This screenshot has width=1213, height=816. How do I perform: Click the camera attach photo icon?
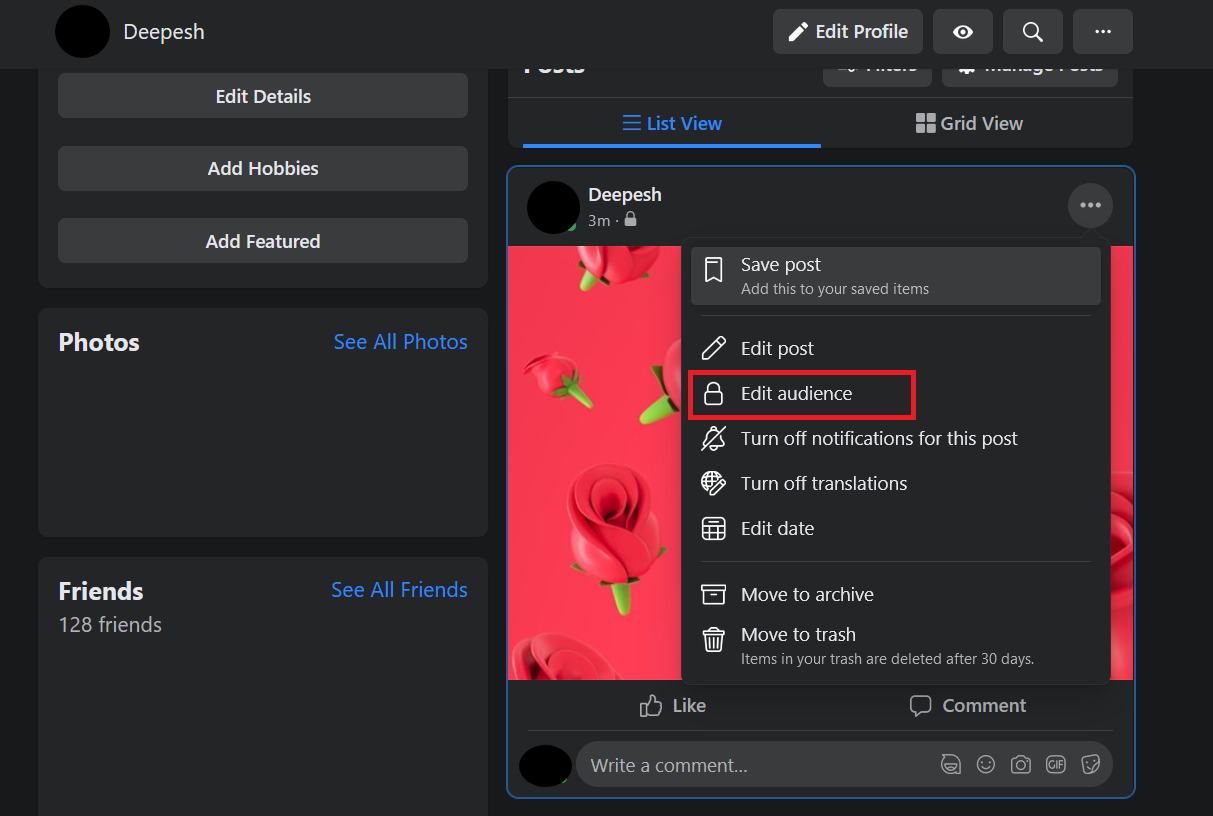(1021, 765)
